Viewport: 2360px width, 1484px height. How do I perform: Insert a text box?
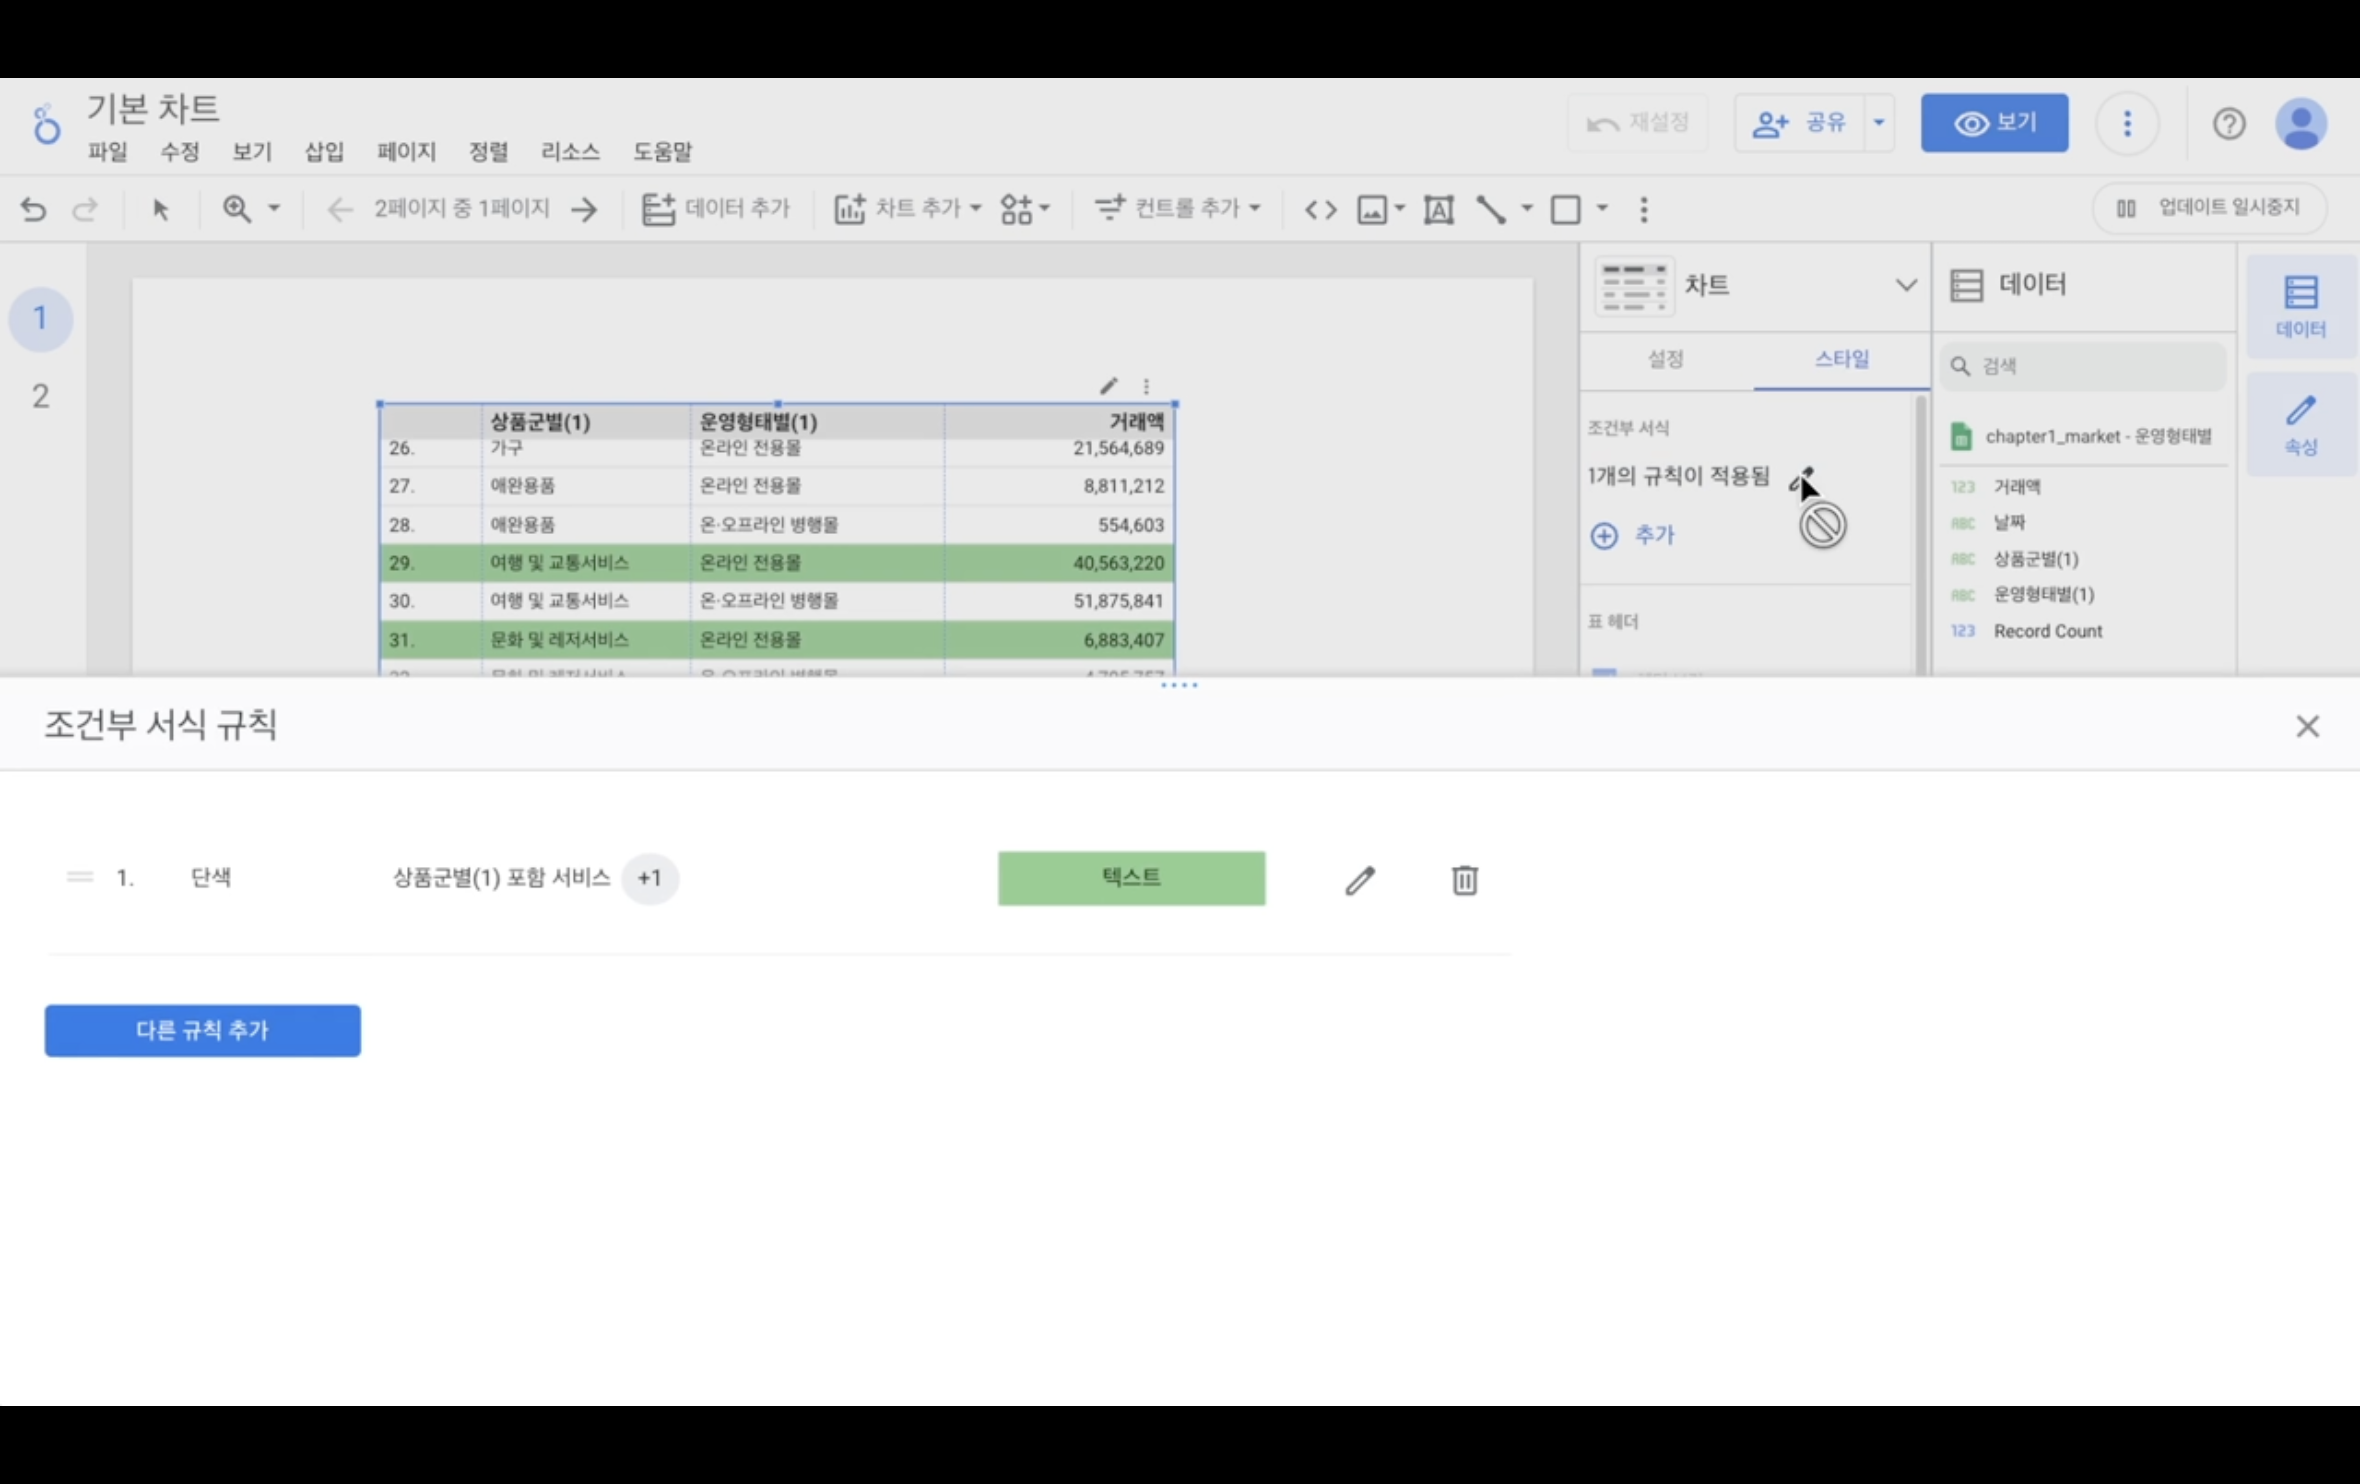point(1438,209)
